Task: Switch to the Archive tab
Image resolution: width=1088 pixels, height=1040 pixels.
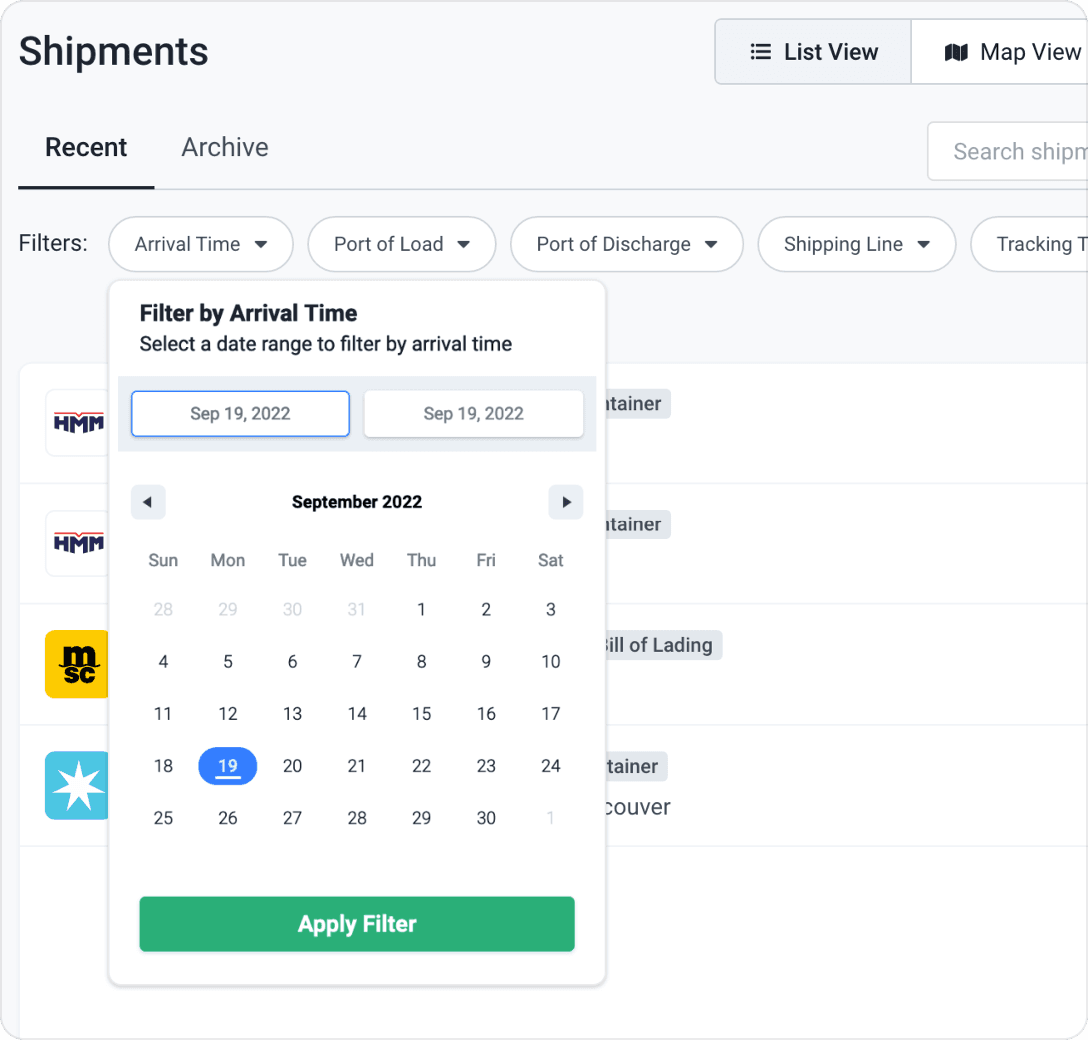Action: (x=225, y=147)
